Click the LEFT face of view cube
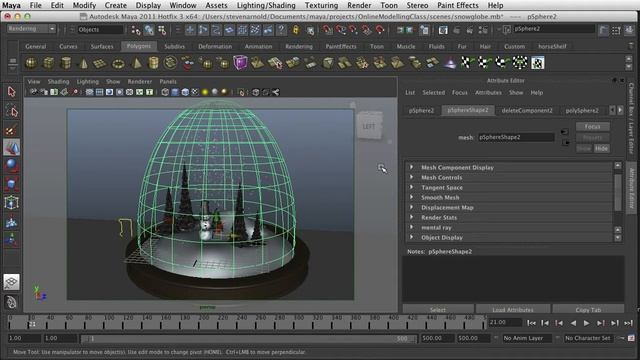The width and height of the screenshot is (640, 360). (369, 127)
